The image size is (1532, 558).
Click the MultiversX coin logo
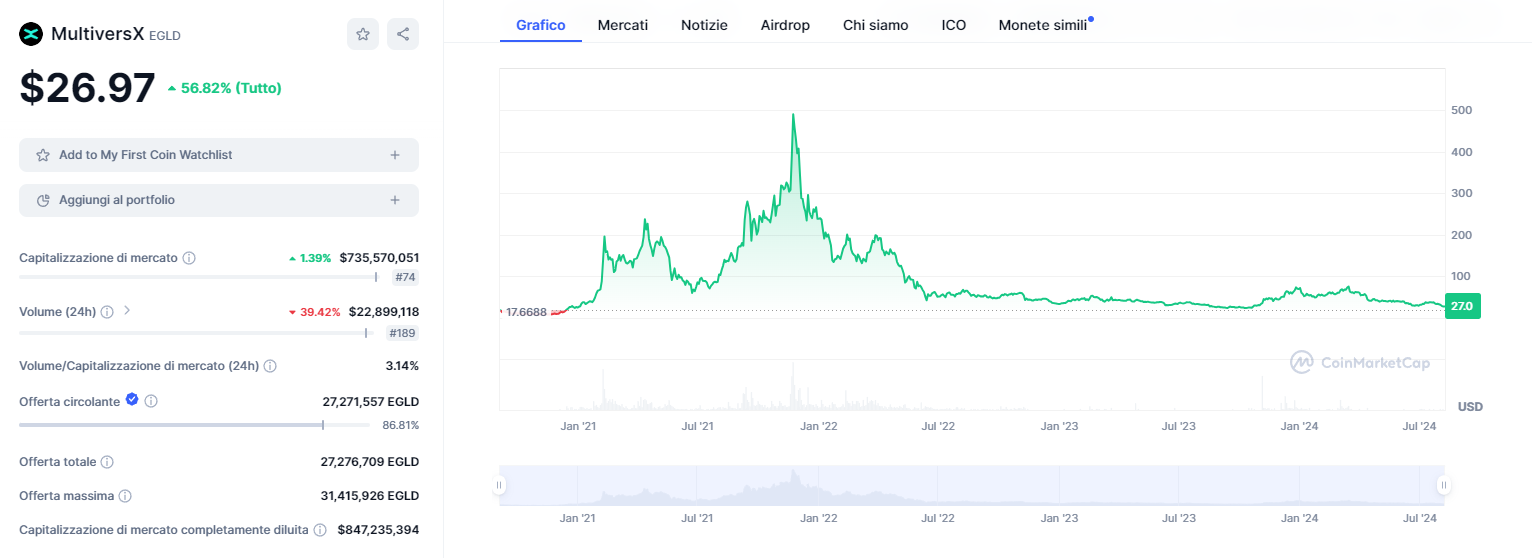pyautogui.click(x=31, y=34)
